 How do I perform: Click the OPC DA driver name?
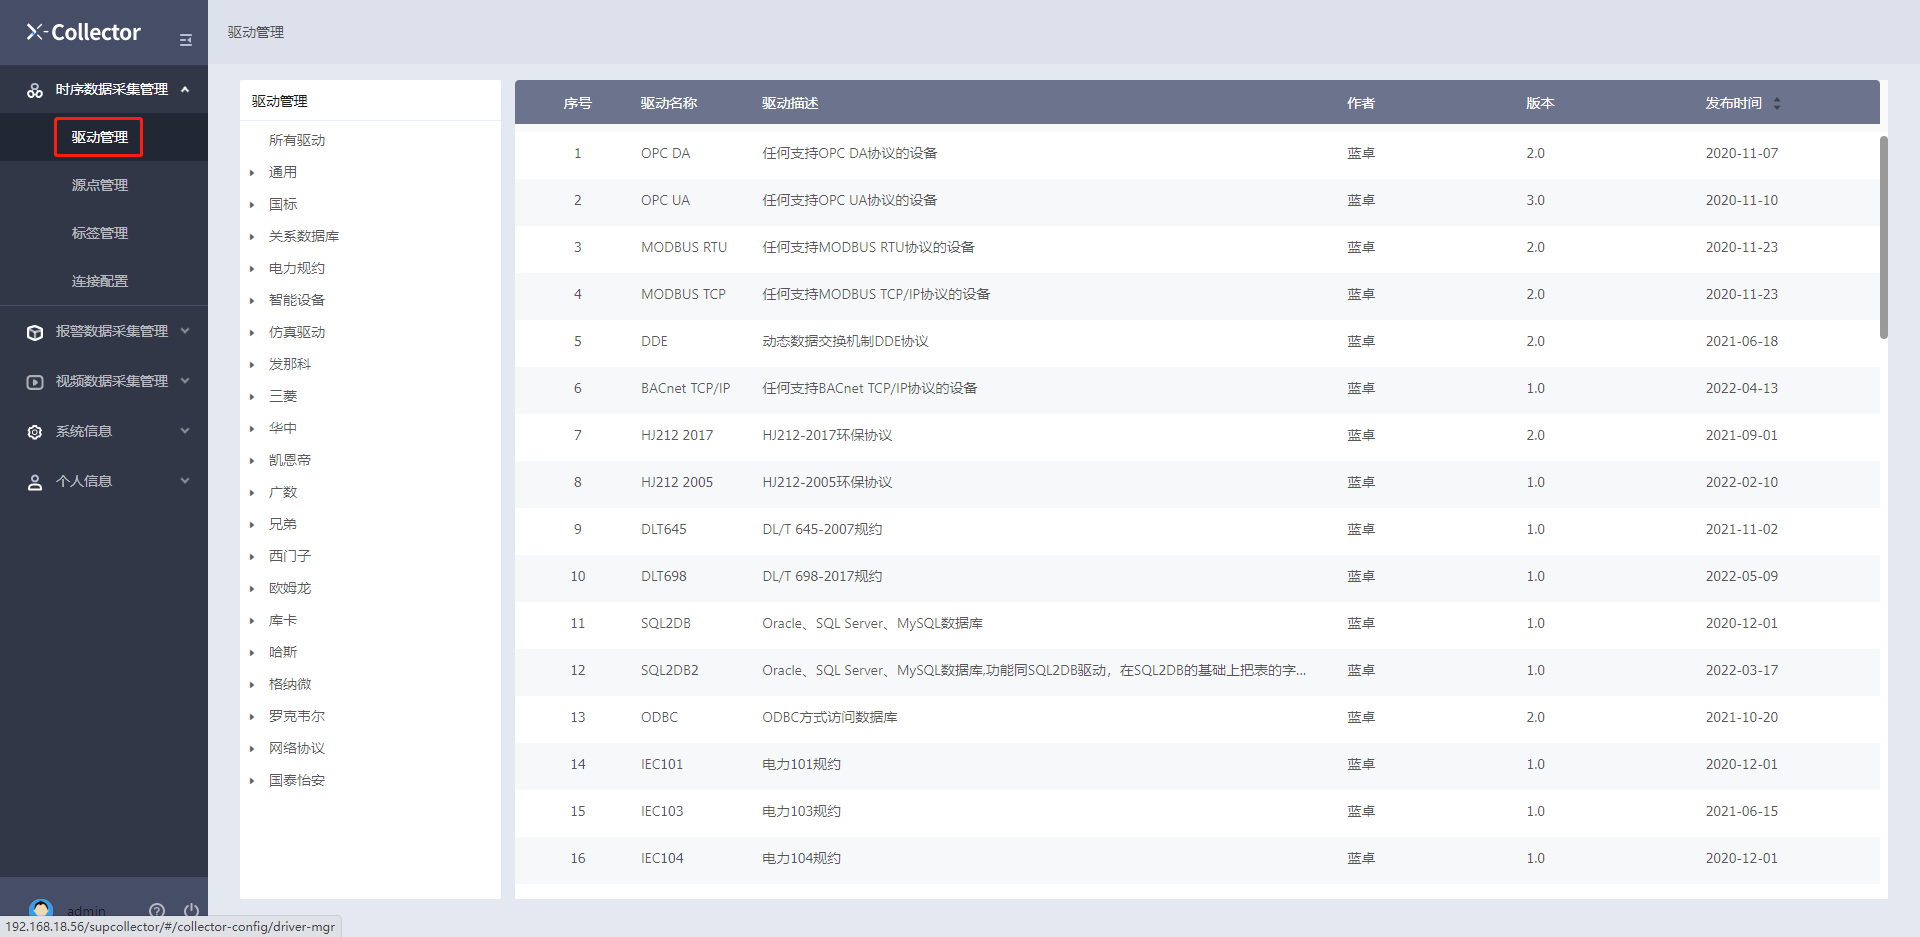tap(666, 153)
